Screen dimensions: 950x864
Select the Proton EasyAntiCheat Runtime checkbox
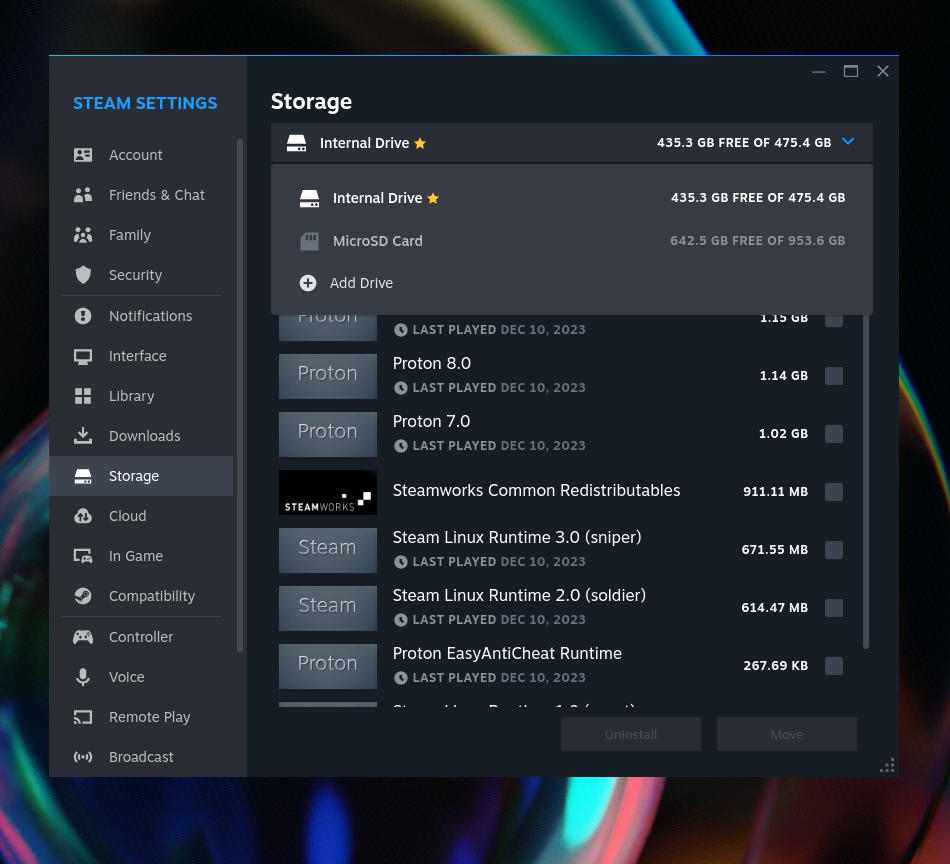tap(834, 666)
